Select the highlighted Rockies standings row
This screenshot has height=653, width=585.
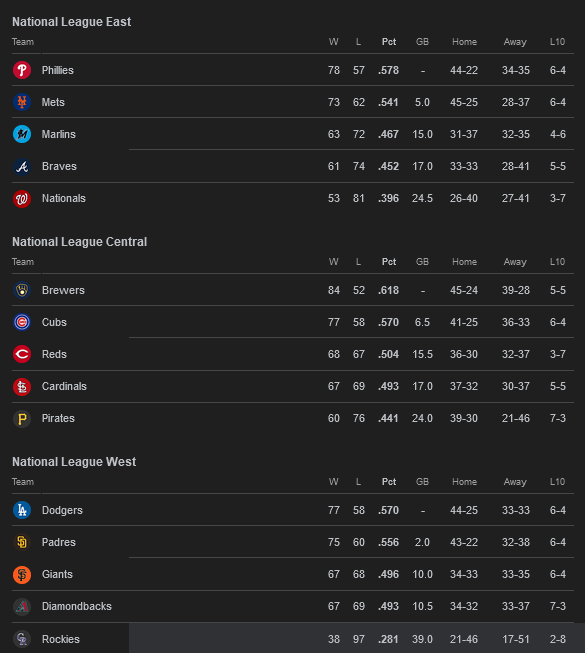pos(293,638)
